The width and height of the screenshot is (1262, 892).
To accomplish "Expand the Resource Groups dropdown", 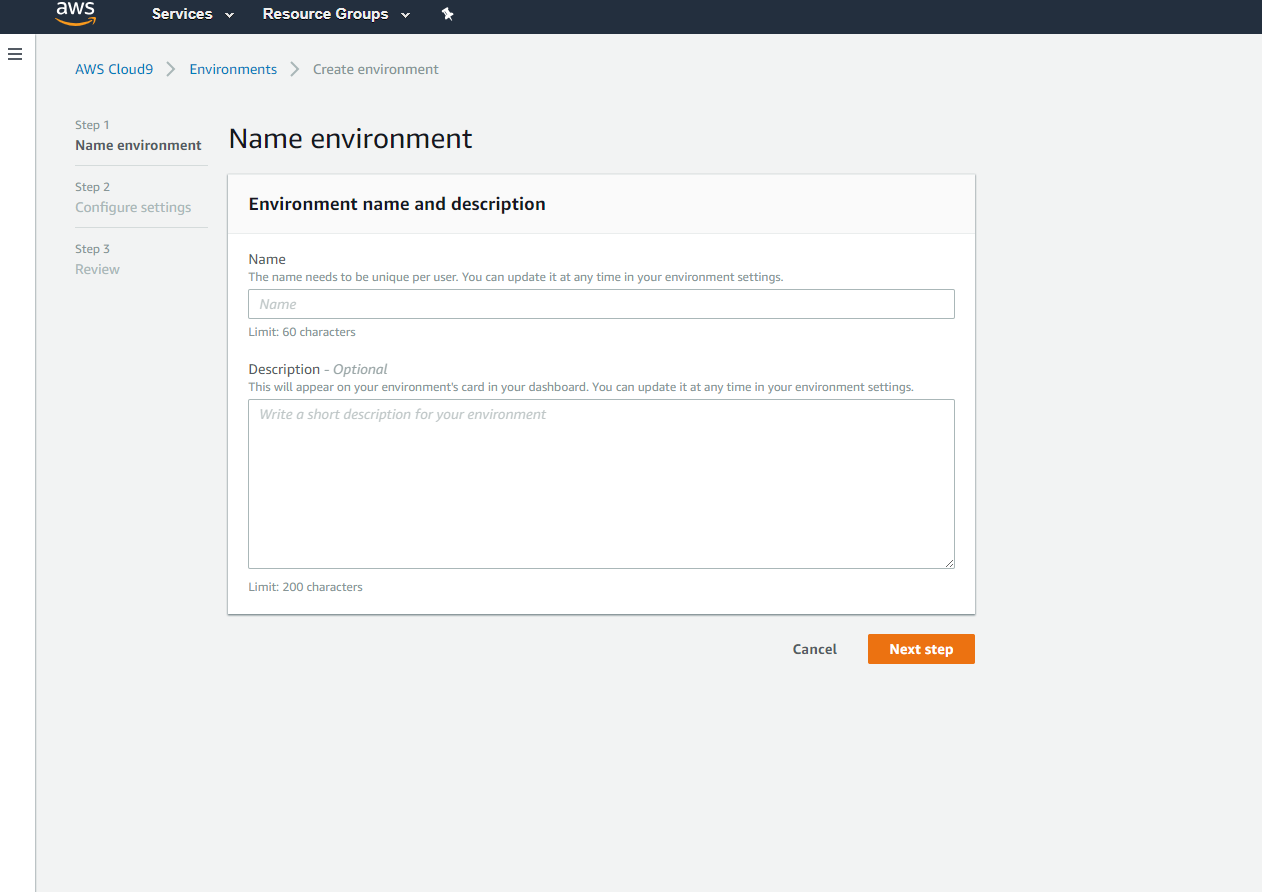I will click(x=336, y=14).
